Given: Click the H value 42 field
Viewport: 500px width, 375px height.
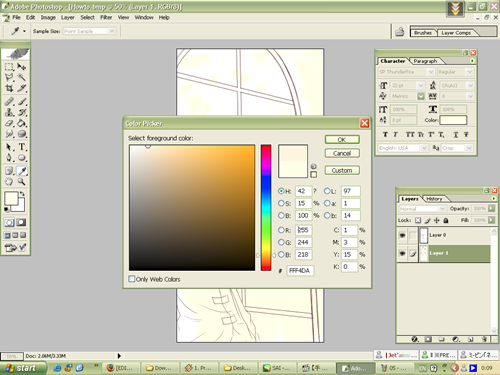Looking at the screenshot, I should pos(303,191).
